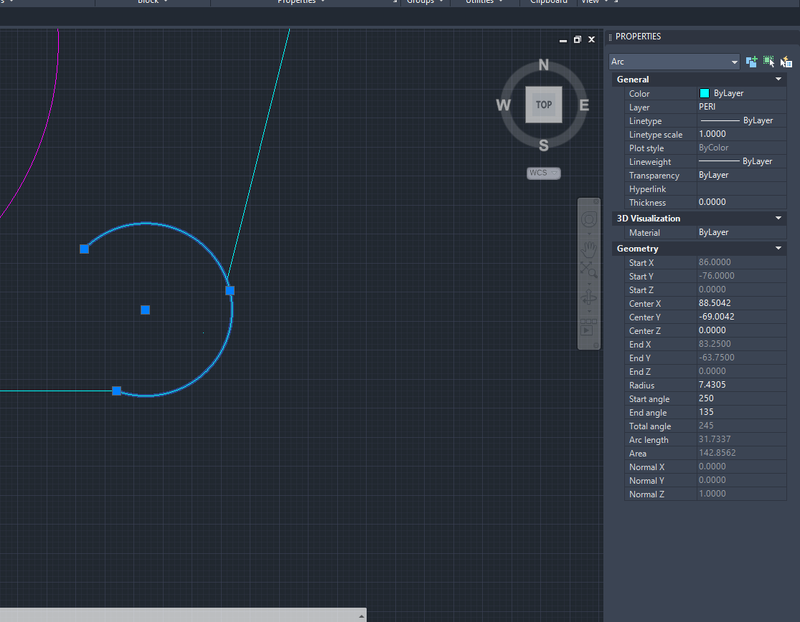
Task: Click the Quick Select icon in Properties
Action: pyautogui.click(x=787, y=62)
